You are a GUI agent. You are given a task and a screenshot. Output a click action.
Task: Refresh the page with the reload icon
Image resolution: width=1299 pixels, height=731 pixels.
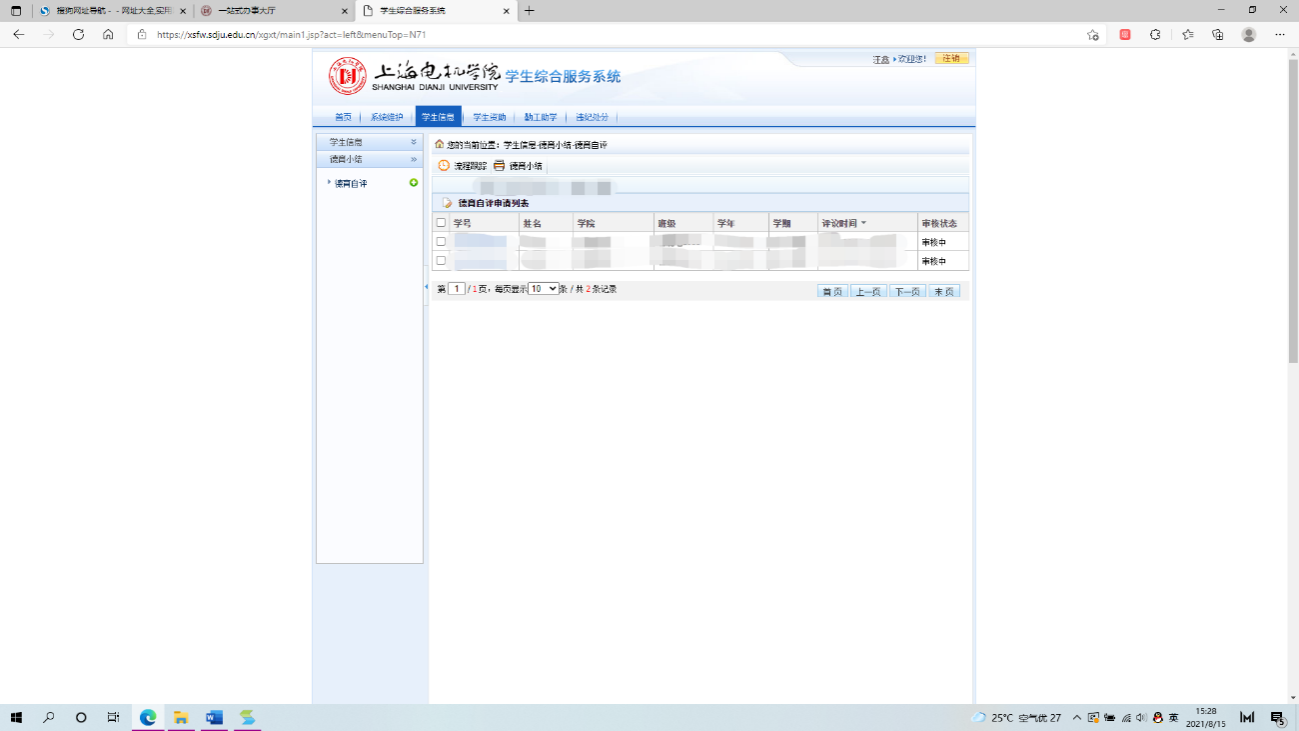pyautogui.click(x=78, y=34)
